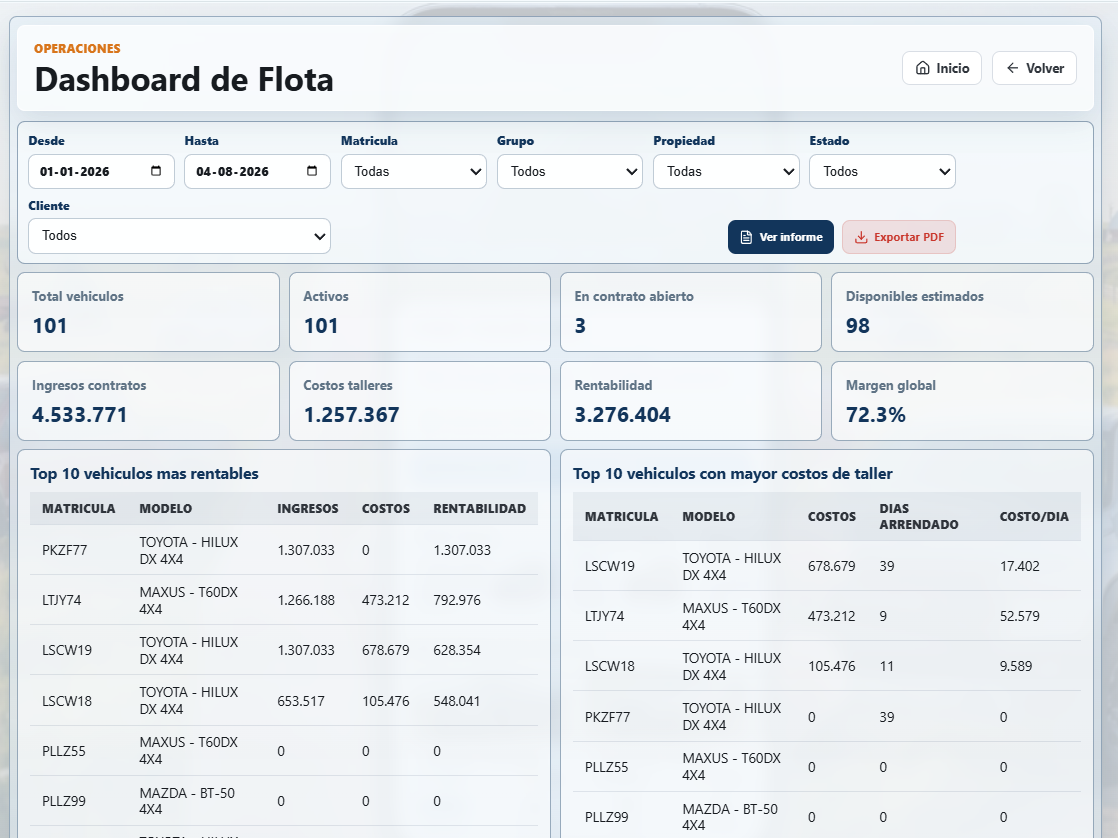The width and height of the screenshot is (1118, 838).
Task: Select the Total vehiculos card
Action: (148, 312)
